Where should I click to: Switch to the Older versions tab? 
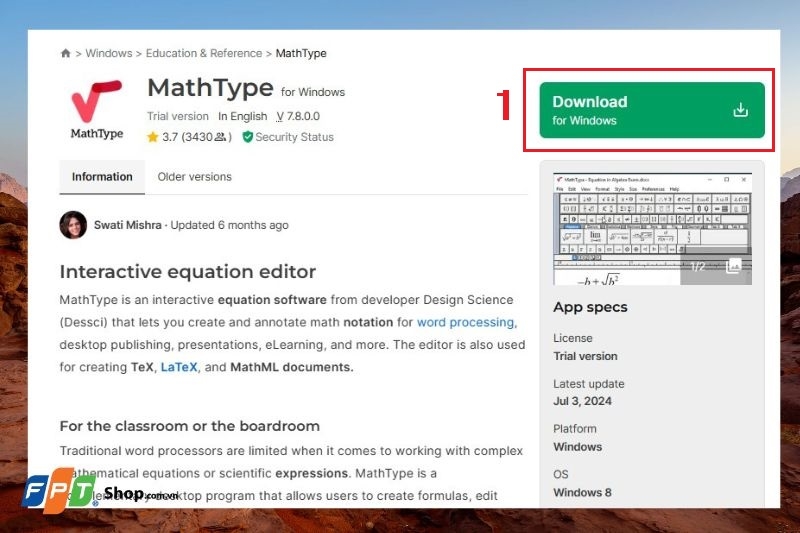(194, 177)
